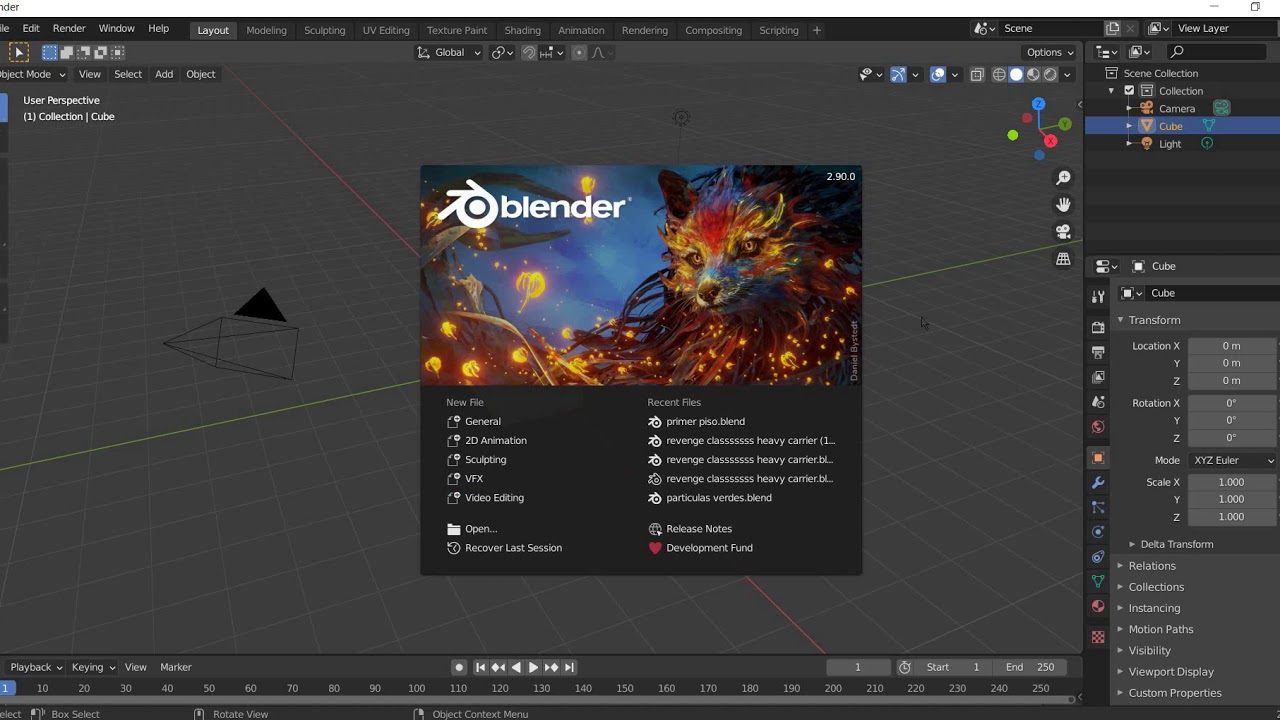Screen dimensions: 1280x720
Task: Open the Render properties tab icon
Action: coord(1098,327)
